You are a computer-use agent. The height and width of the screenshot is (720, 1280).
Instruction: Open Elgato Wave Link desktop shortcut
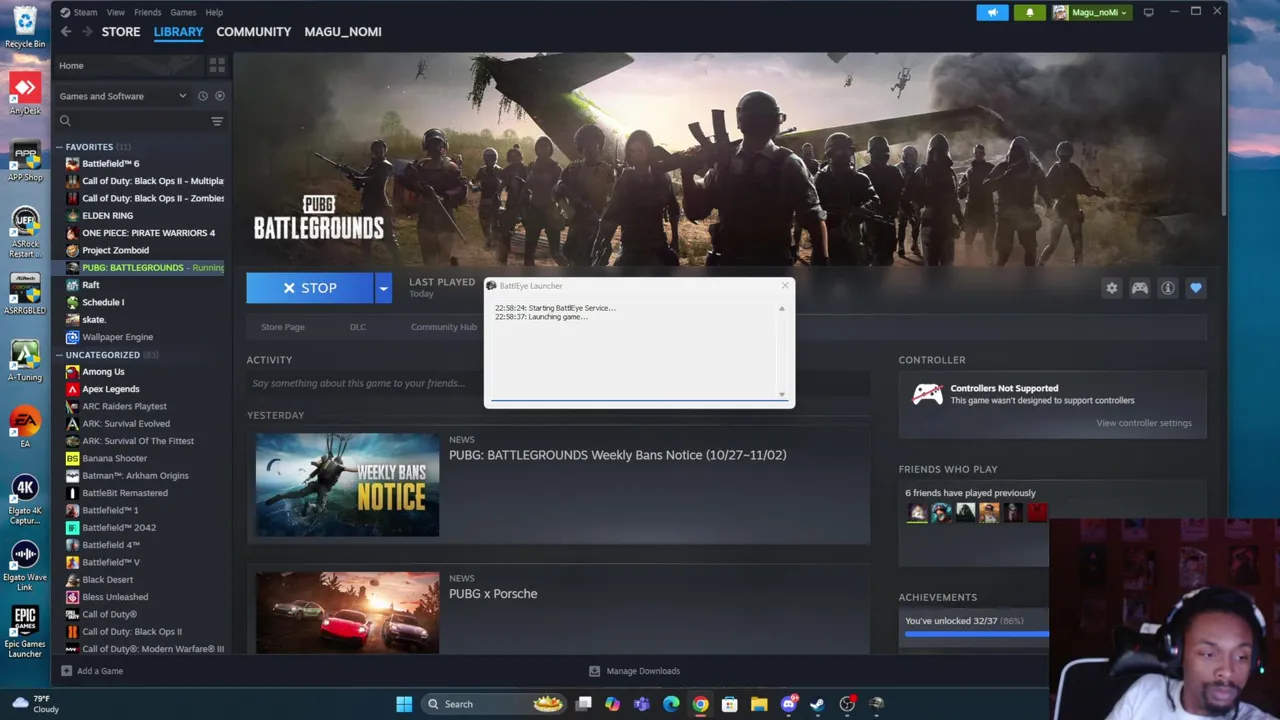[x=25, y=564]
